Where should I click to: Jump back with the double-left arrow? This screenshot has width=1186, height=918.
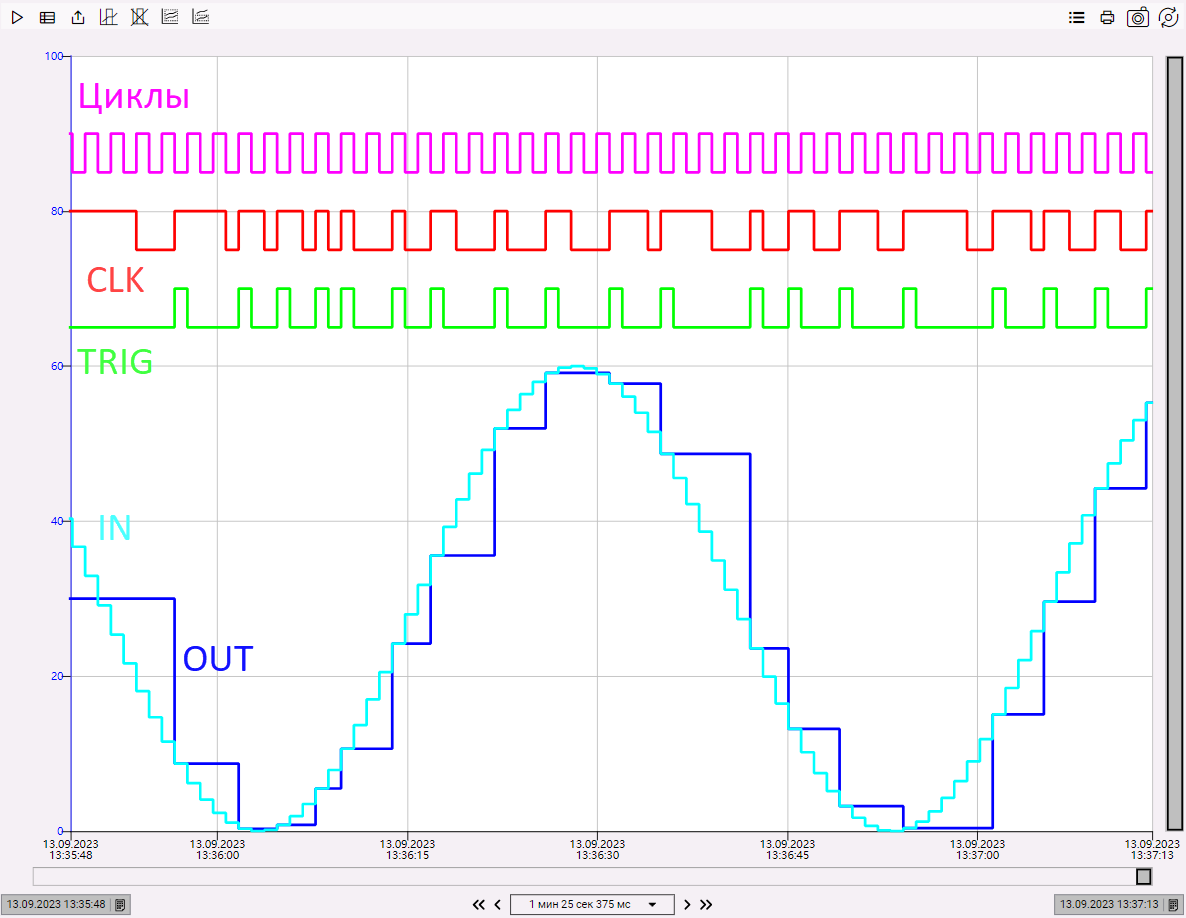[478, 904]
